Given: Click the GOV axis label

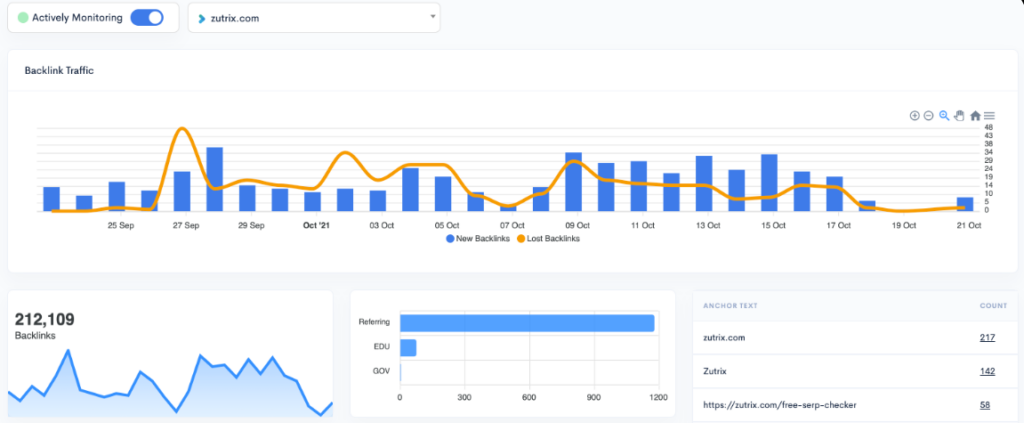Looking at the screenshot, I should 382,371.
